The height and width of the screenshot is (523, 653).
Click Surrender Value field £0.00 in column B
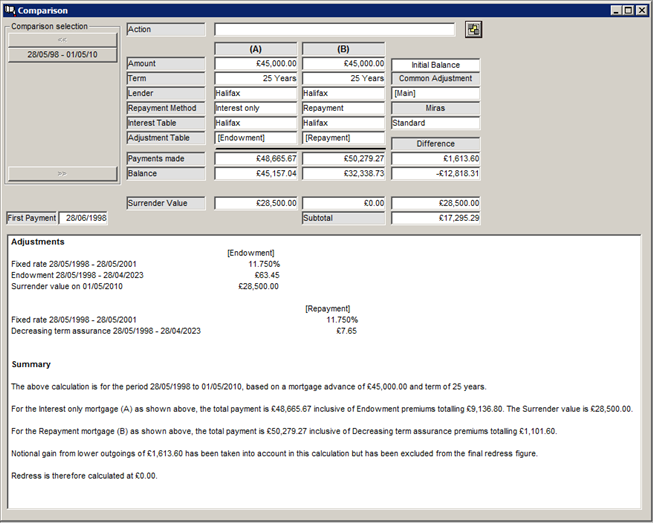343,203
